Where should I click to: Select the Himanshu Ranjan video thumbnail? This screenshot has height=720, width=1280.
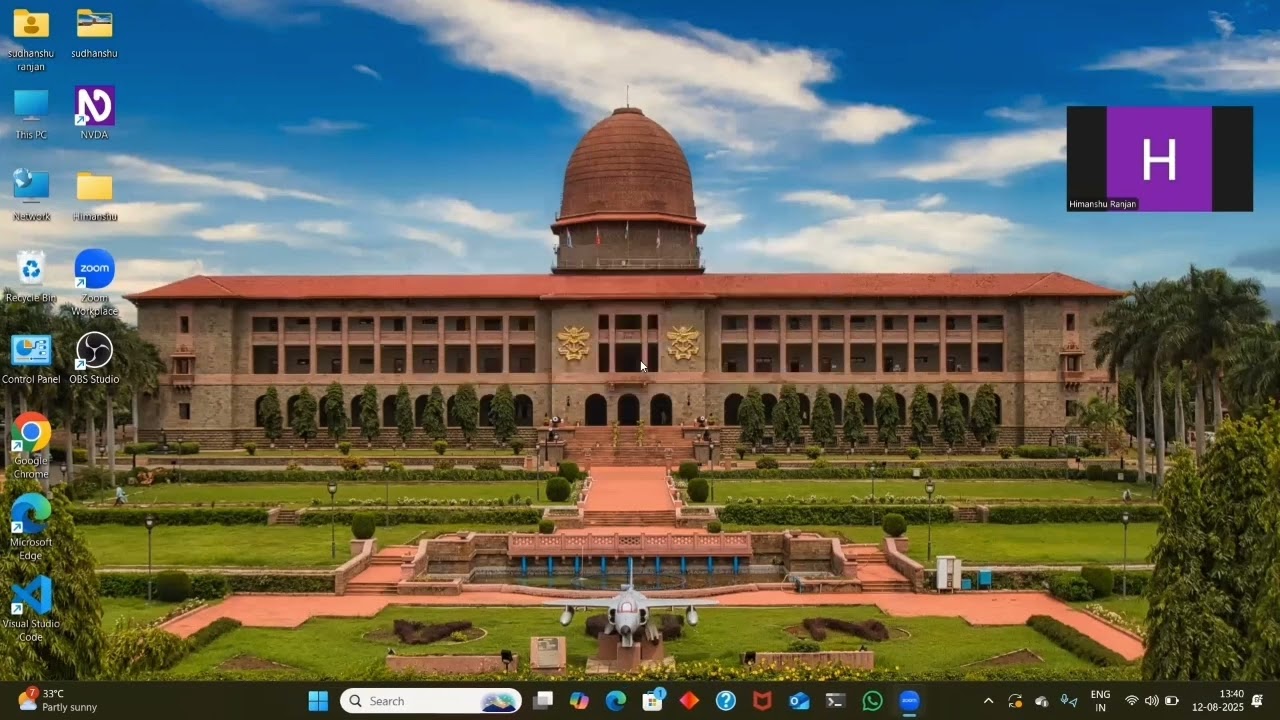[1160, 159]
